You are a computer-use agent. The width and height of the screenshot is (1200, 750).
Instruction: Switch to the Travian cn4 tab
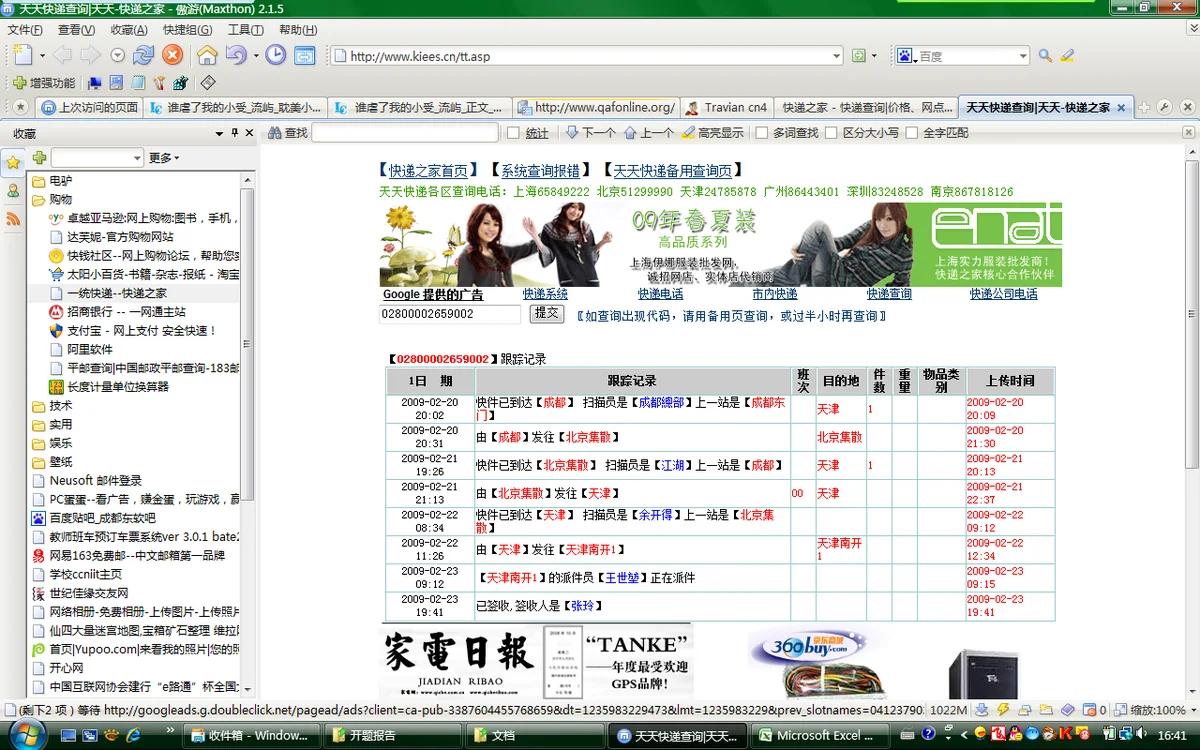pos(726,107)
